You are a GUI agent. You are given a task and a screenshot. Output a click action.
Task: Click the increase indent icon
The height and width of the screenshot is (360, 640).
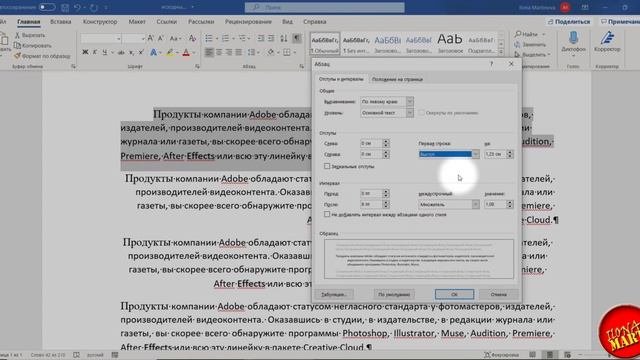pyautogui.click(x=271, y=38)
